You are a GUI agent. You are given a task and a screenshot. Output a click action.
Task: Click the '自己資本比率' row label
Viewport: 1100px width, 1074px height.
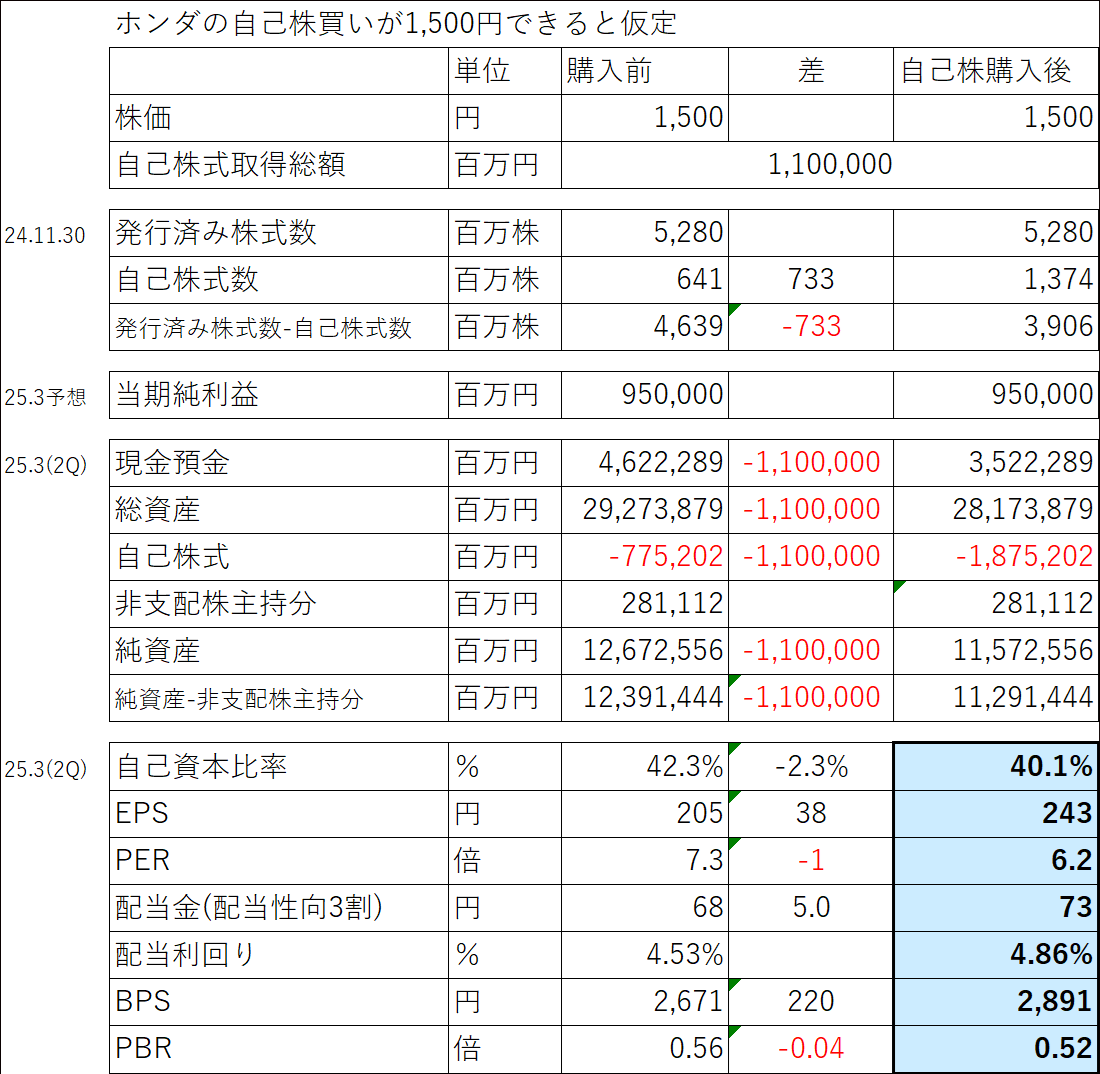201,767
